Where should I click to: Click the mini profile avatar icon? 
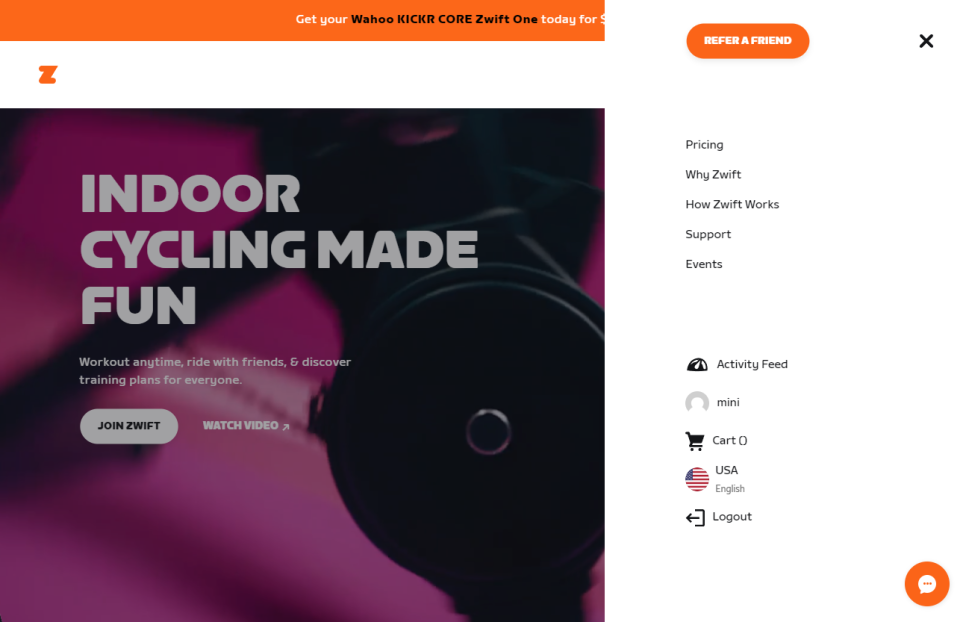coord(697,403)
